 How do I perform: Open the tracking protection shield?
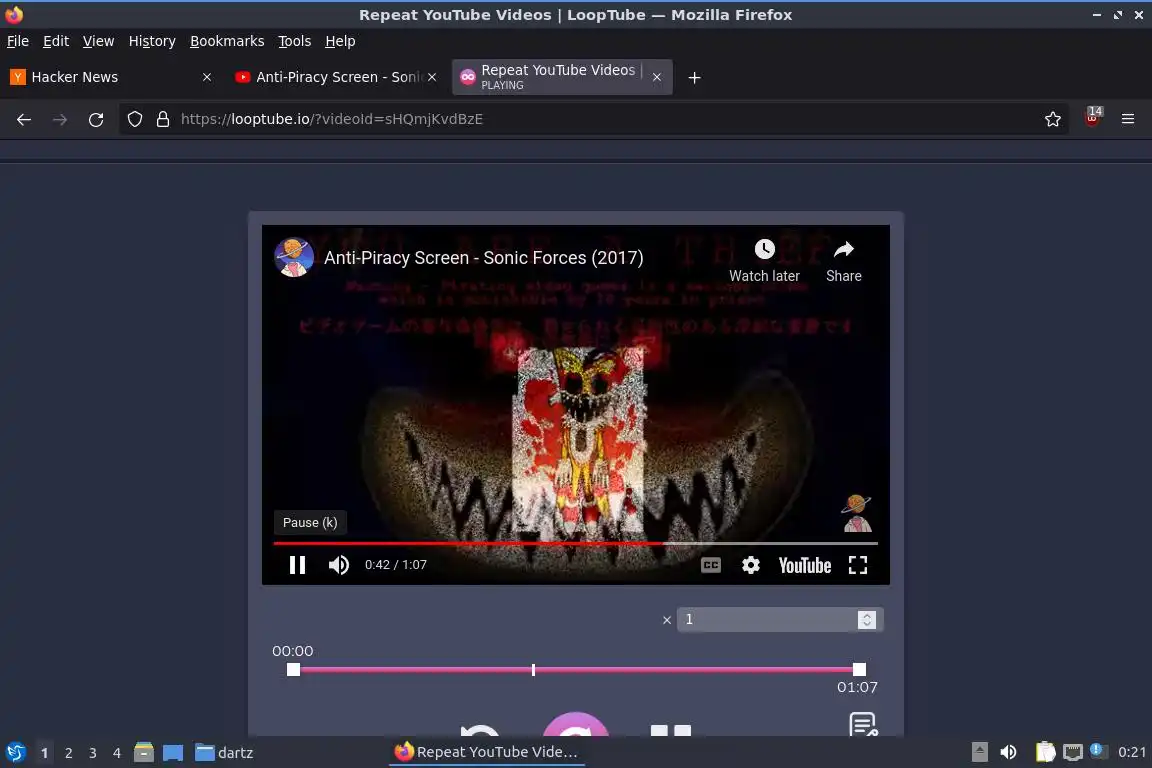tap(134, 119)
